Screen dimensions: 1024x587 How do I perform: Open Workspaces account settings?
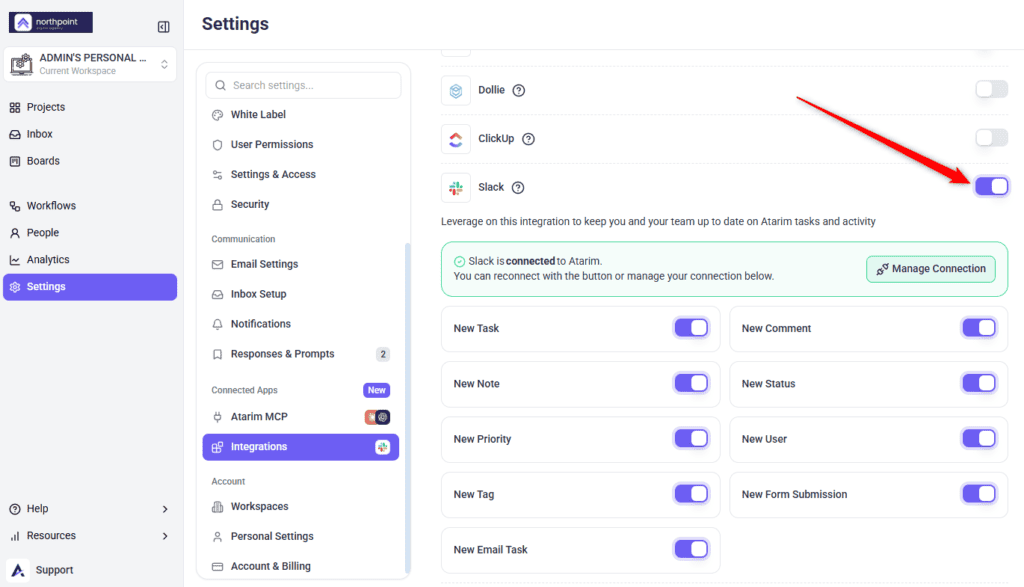[x=301, y=506]
